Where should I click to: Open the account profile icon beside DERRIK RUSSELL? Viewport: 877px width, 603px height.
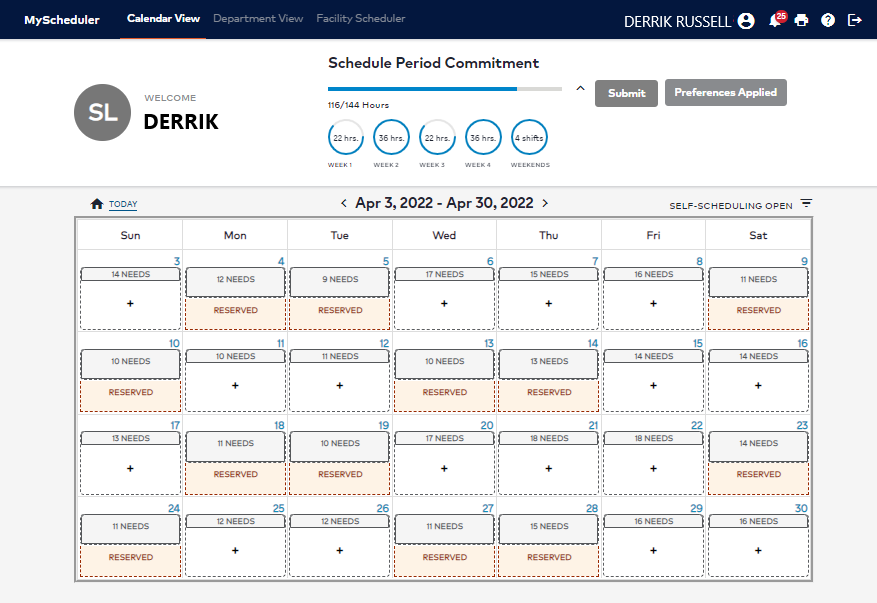point(746,20)
